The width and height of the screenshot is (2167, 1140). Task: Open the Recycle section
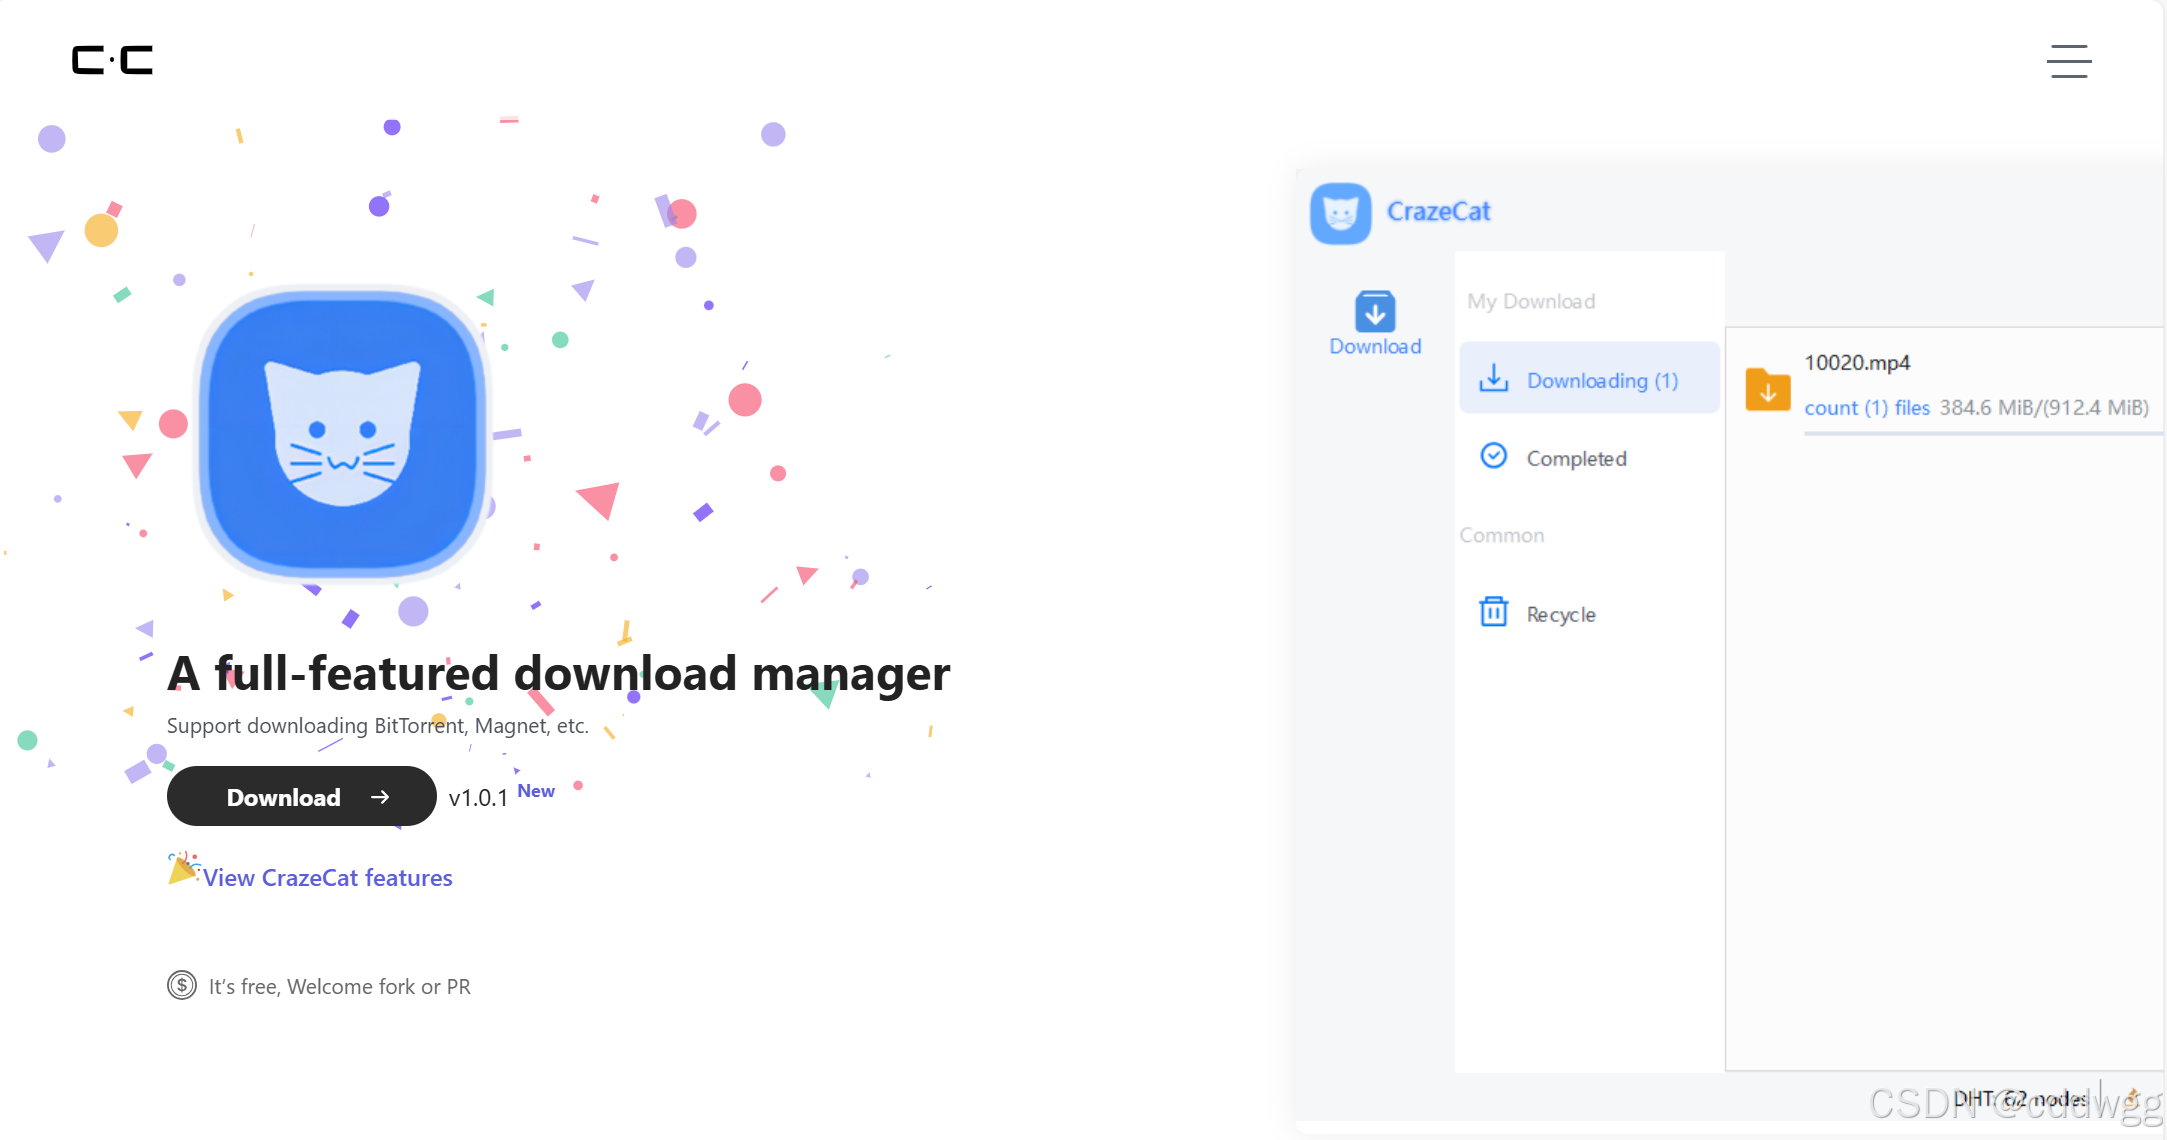point(1560,614)
